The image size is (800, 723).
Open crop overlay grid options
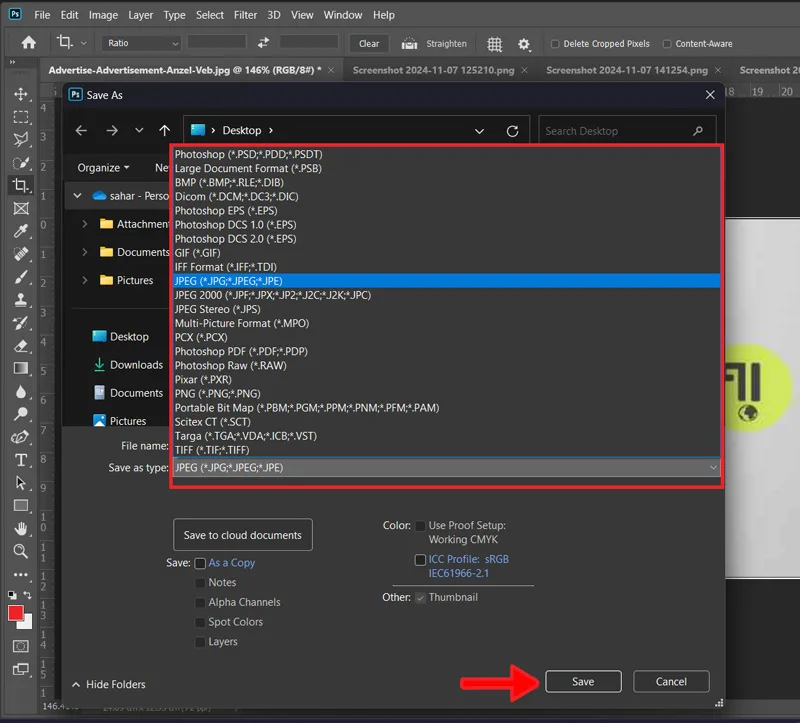pos(494,44)
